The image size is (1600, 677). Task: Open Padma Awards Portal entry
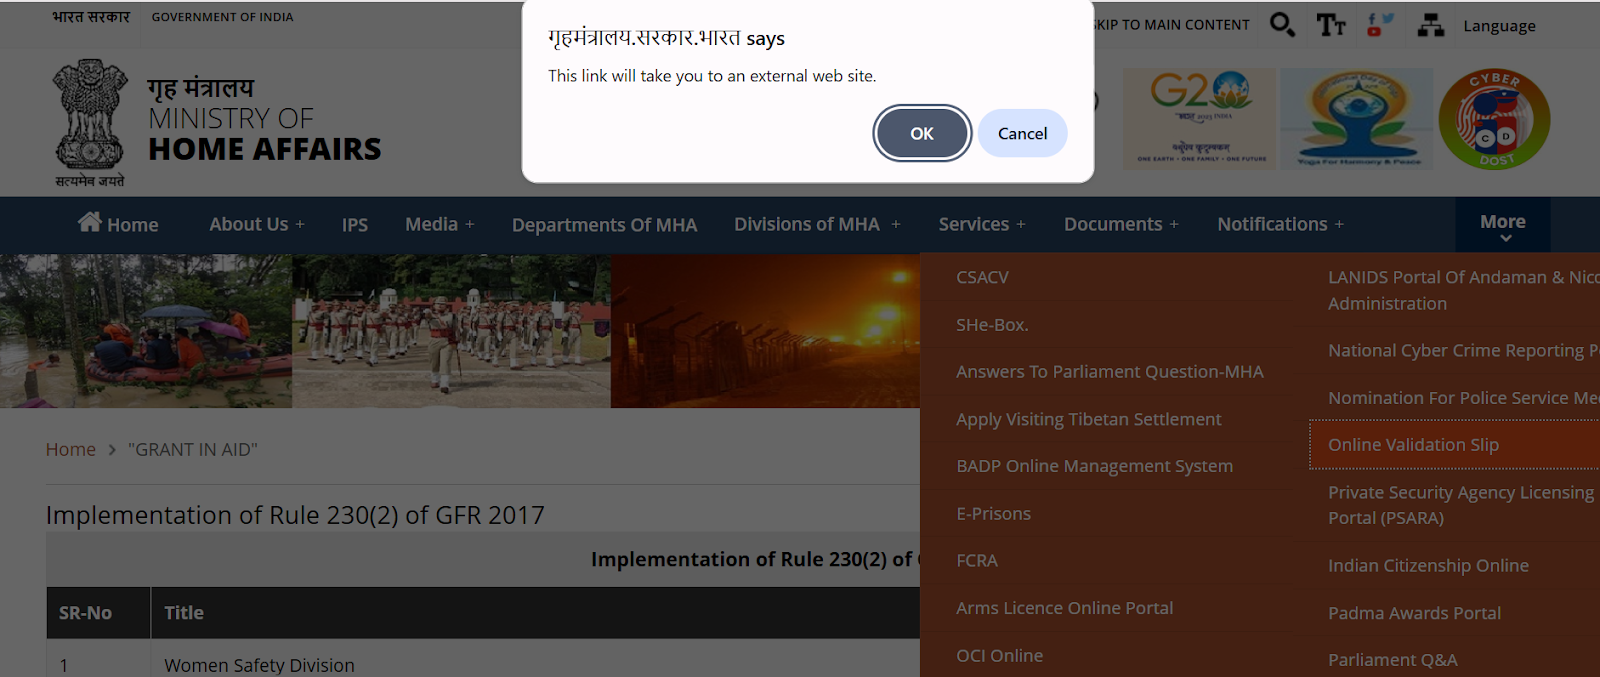pyautogui.click(x=1414, y=613)
